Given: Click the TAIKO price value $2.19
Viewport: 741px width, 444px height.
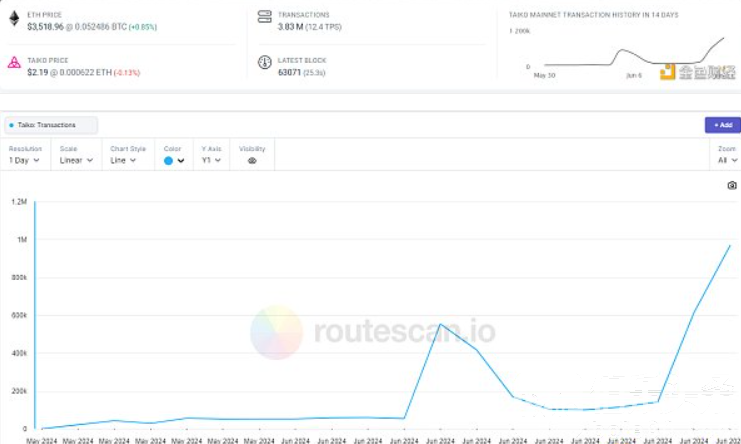Looking at the screenshot, I should (37, 72).
